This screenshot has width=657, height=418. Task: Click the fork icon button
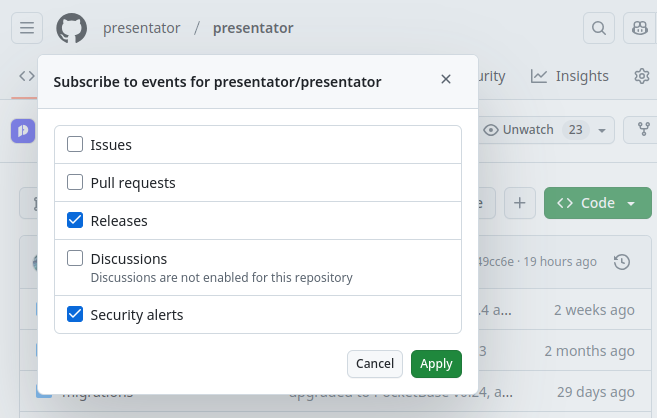[643, 129]
